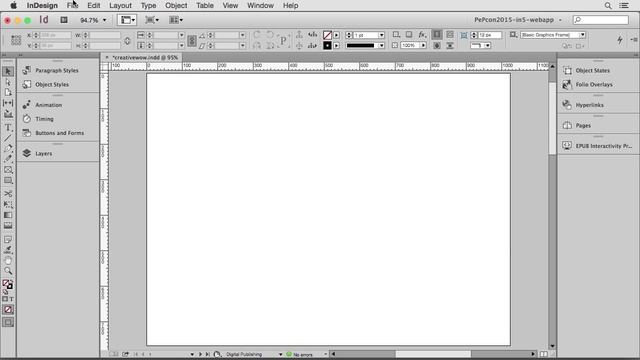Viewport: 640px width, 360px height.
Task: Select the Pencil tool
Action: click(x=8, y=159)
